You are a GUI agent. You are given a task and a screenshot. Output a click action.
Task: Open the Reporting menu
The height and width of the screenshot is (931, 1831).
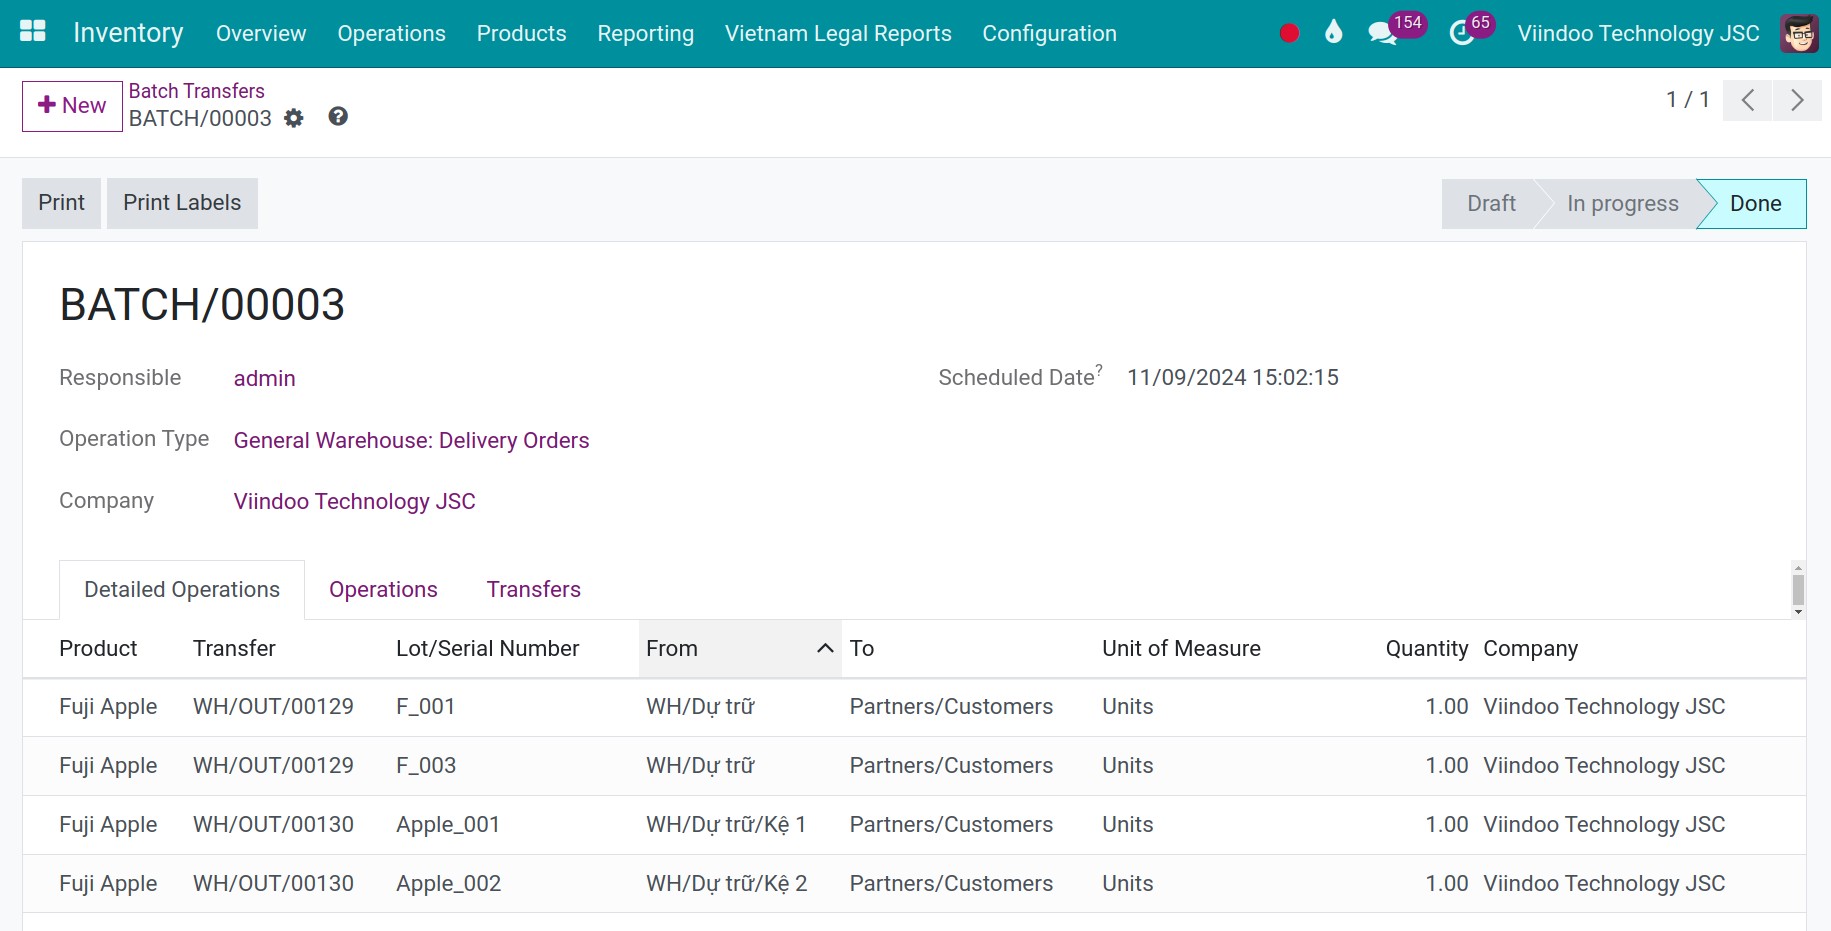(x=645, y=33)
